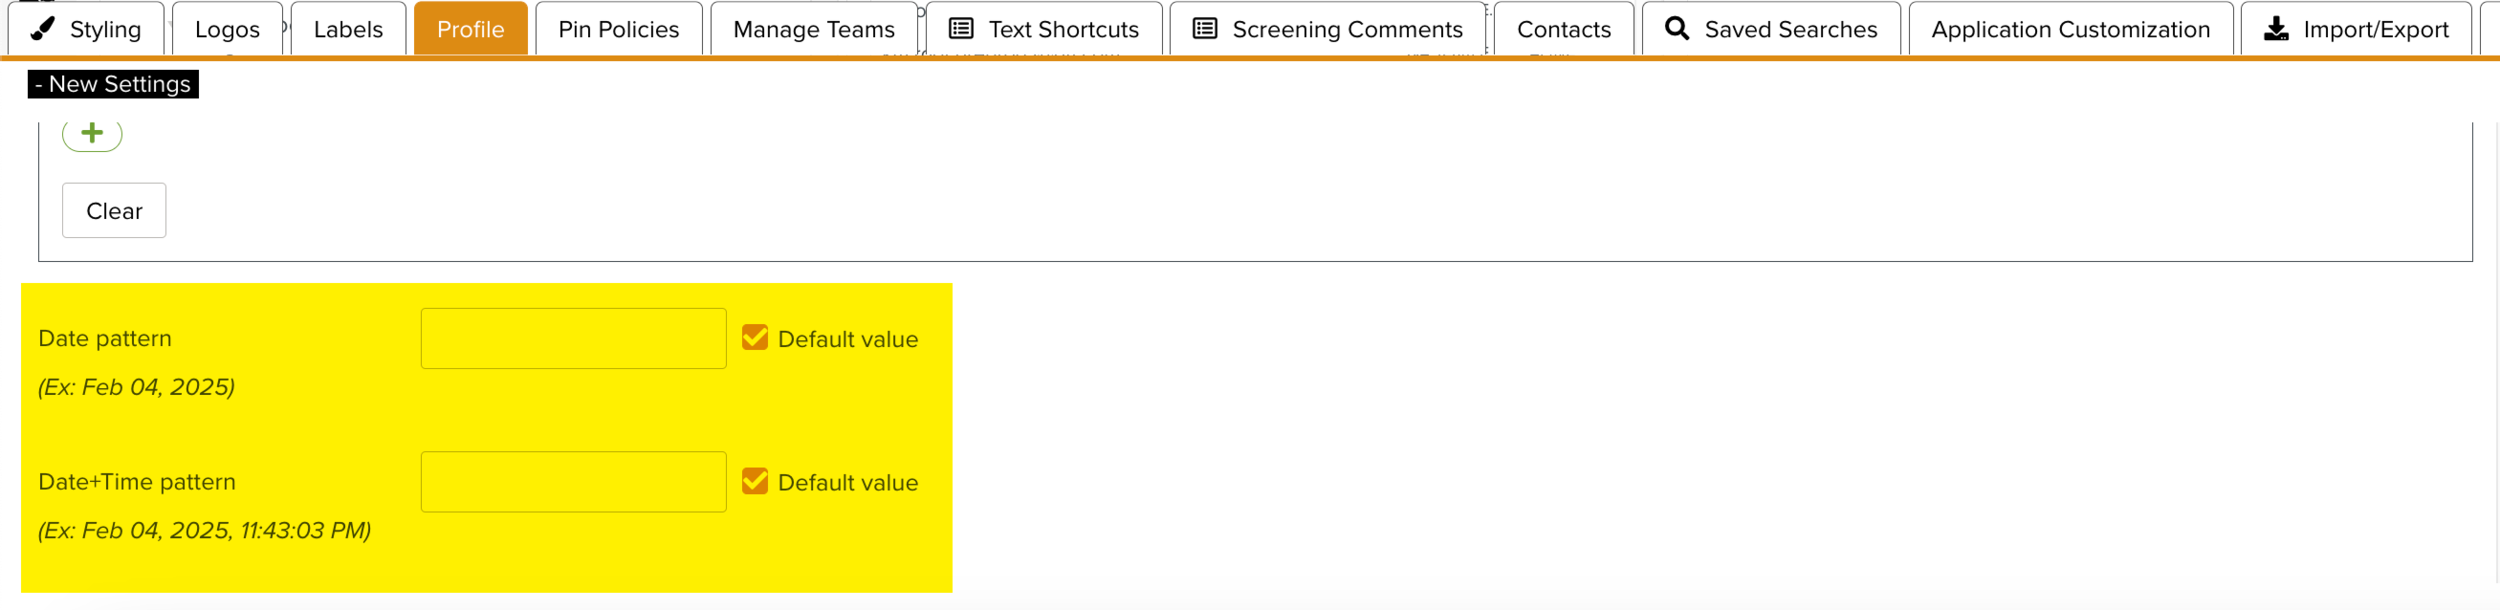
Task: Uncheck Default value for Date pattern
Action: click(755, 338)
